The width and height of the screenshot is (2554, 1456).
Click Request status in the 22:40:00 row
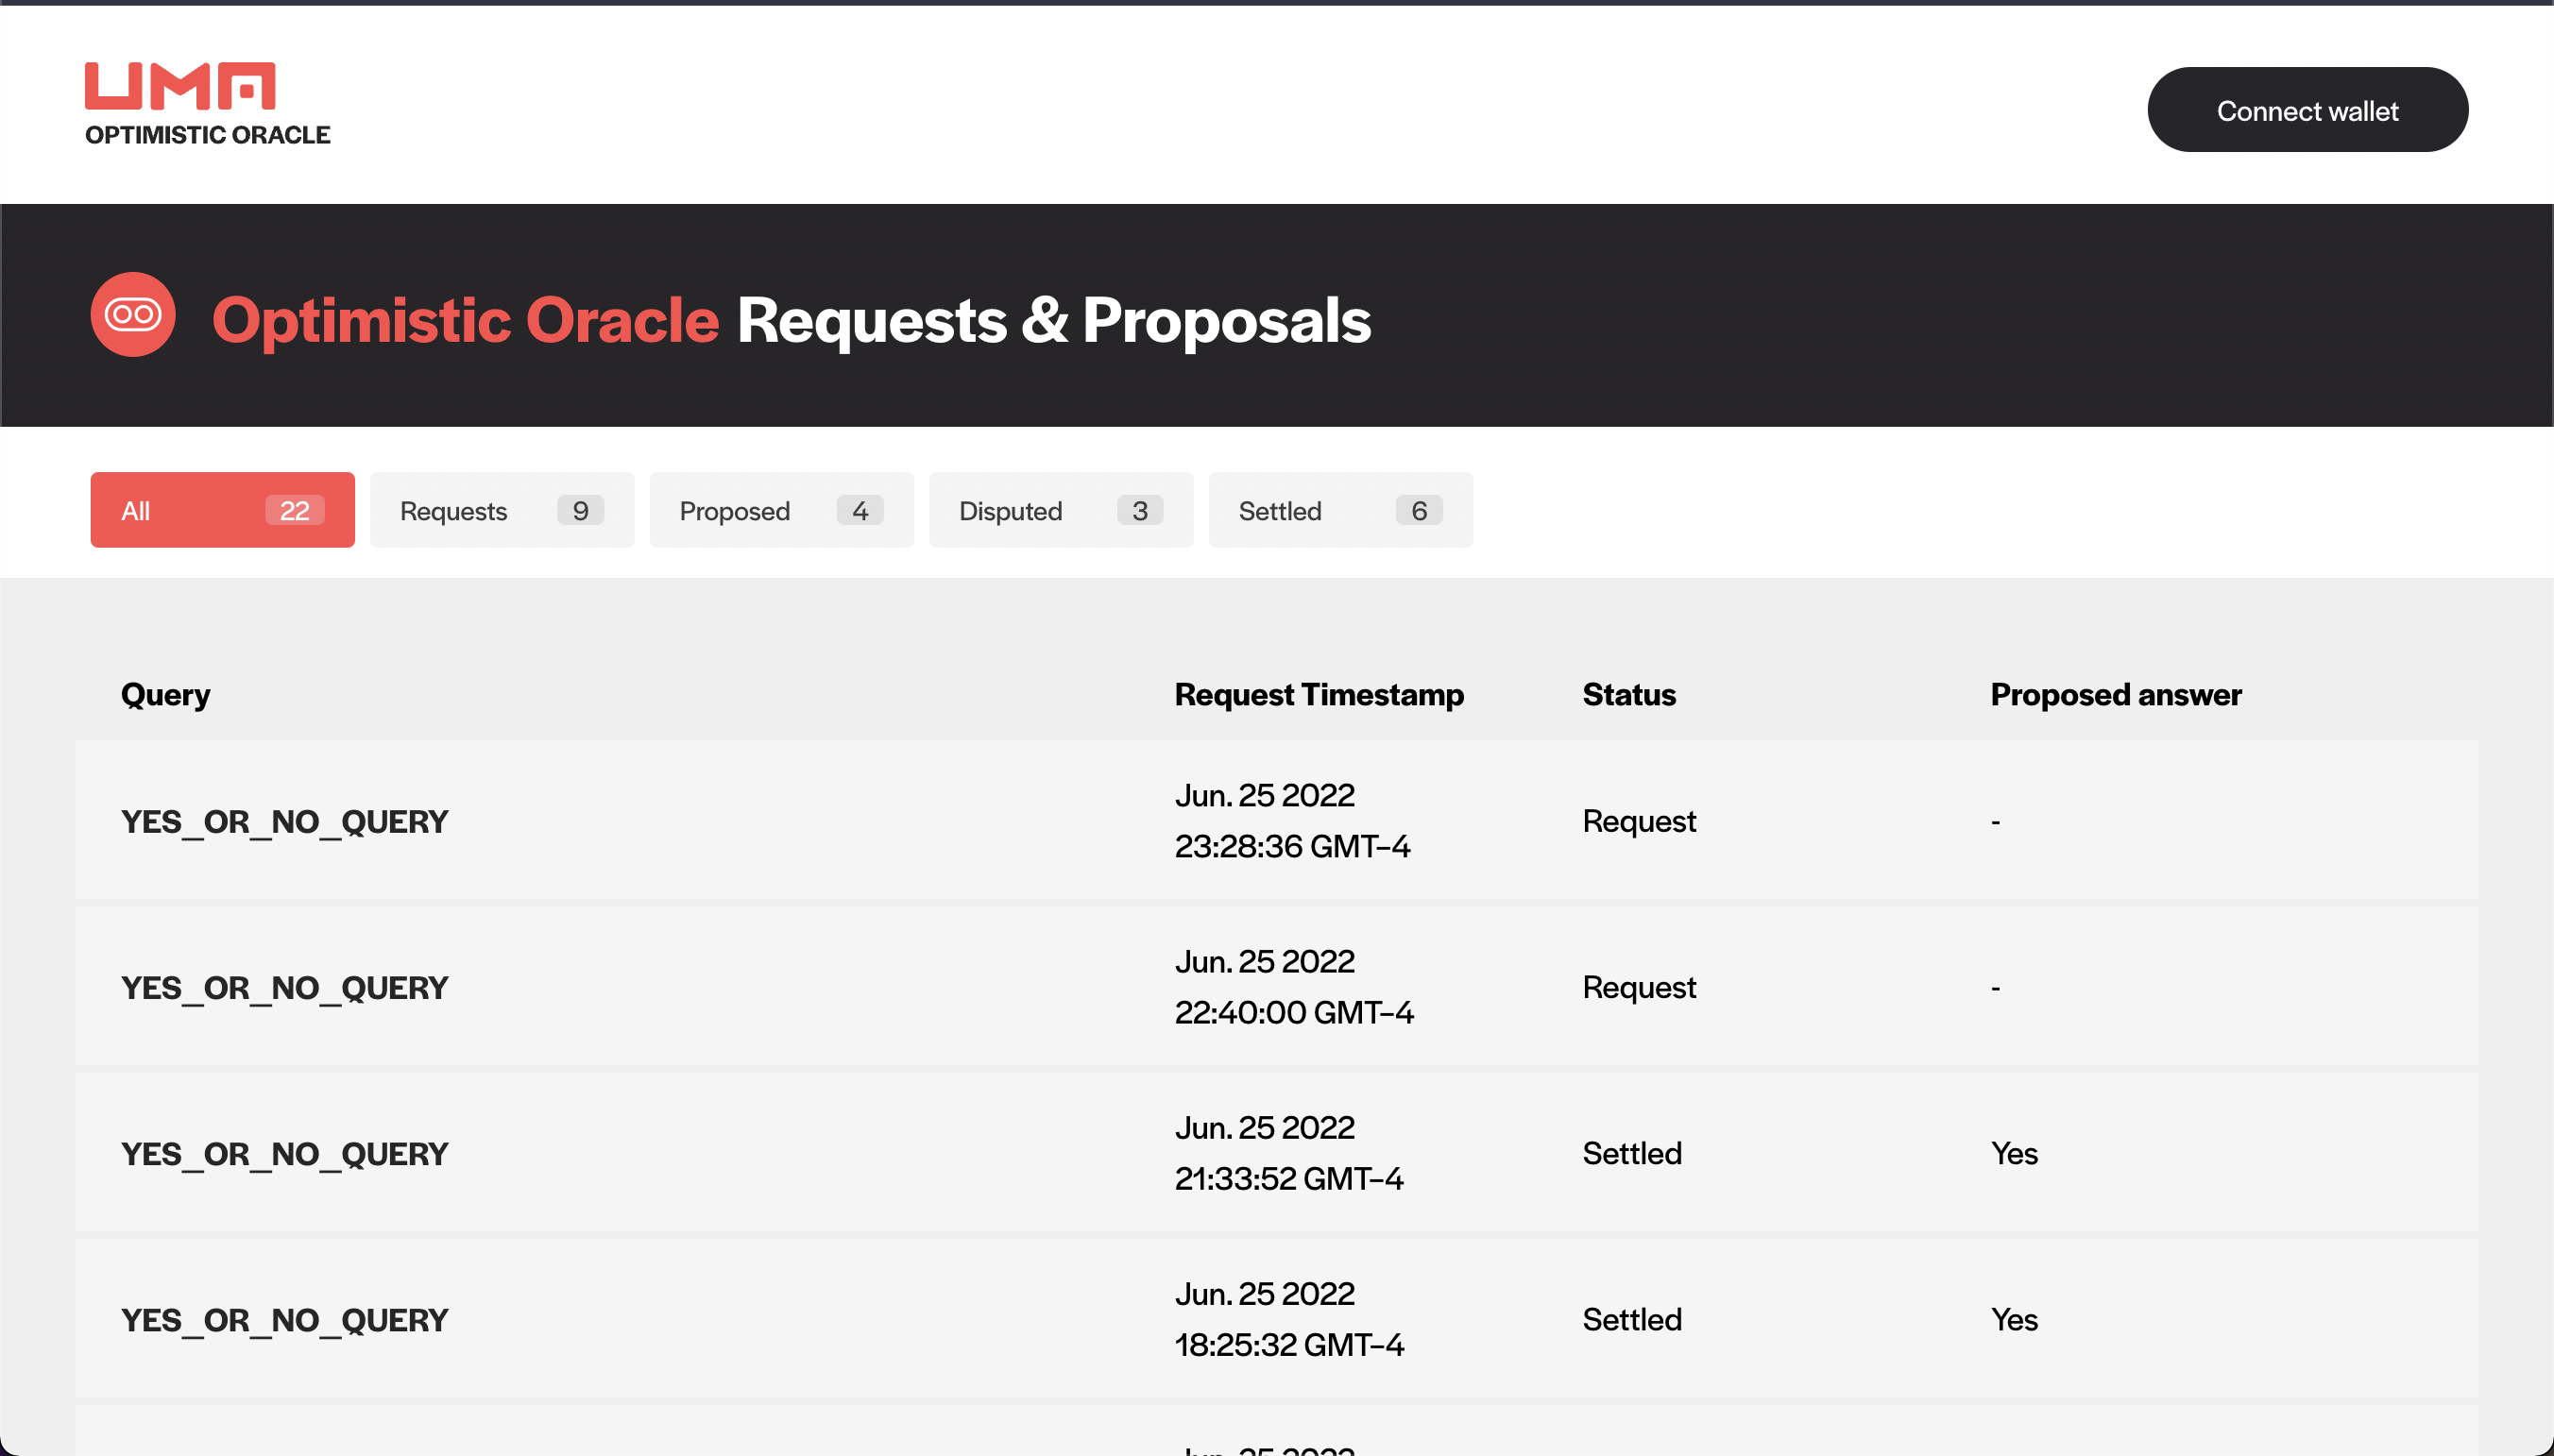coord(1639,987)
